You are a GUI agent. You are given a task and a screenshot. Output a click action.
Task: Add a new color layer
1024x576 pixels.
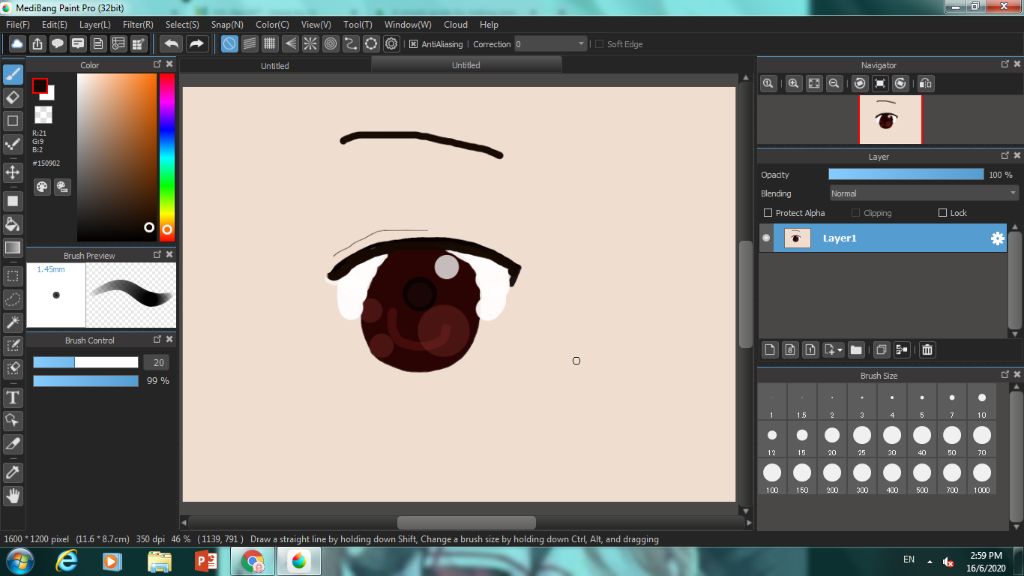[770, 350]
